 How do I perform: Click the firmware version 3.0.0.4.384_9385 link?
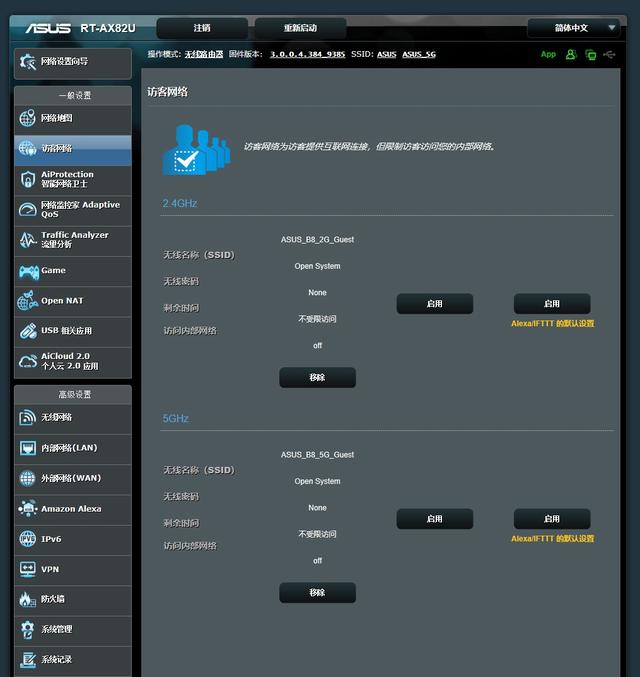point(307,54)
